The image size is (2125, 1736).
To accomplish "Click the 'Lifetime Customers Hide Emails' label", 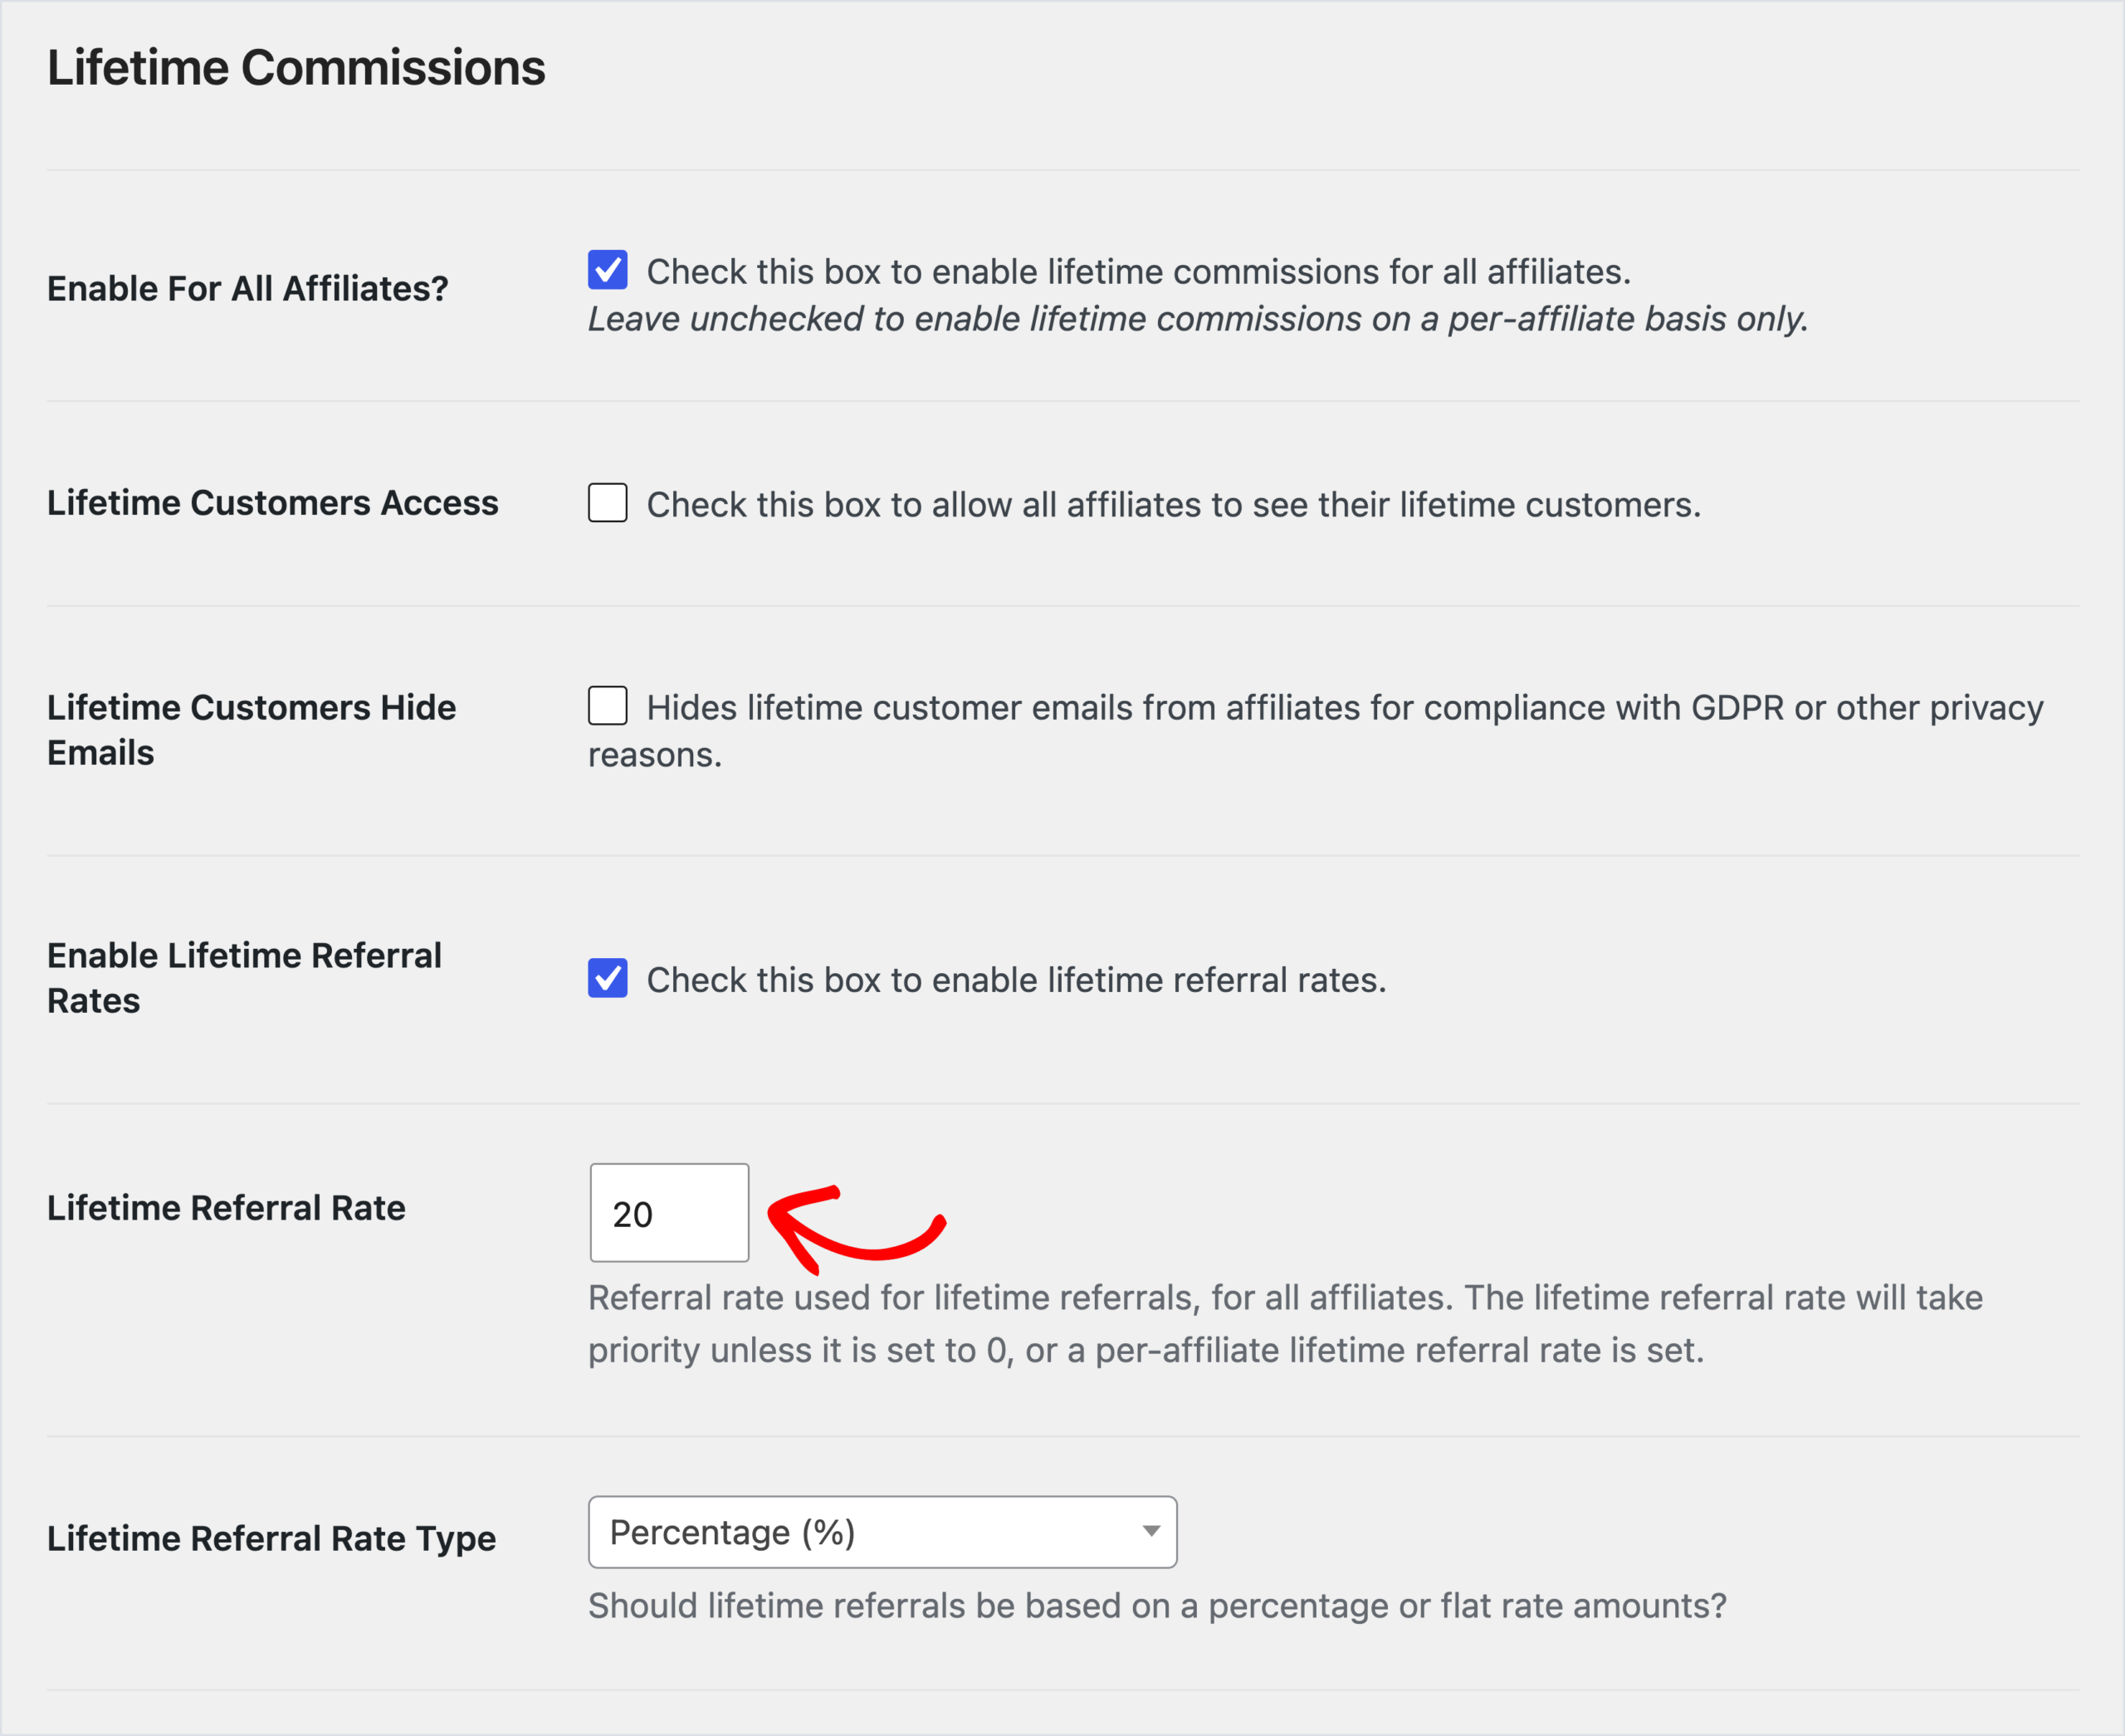I will (251, 730).
